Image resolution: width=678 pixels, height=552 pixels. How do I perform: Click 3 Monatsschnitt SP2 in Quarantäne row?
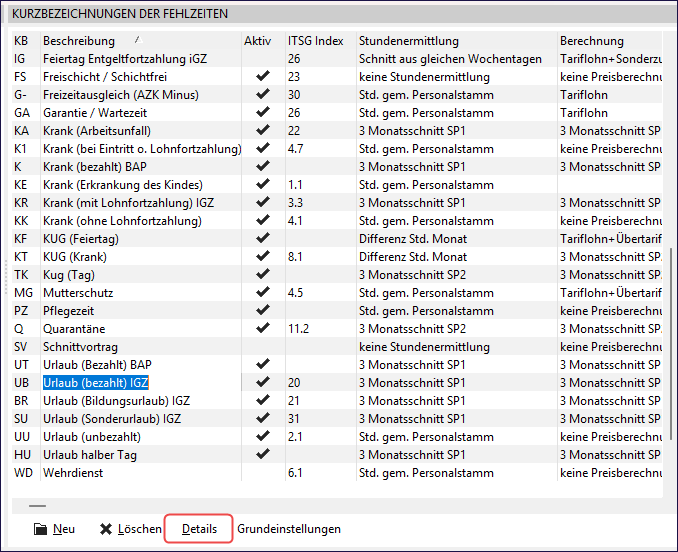413,329
